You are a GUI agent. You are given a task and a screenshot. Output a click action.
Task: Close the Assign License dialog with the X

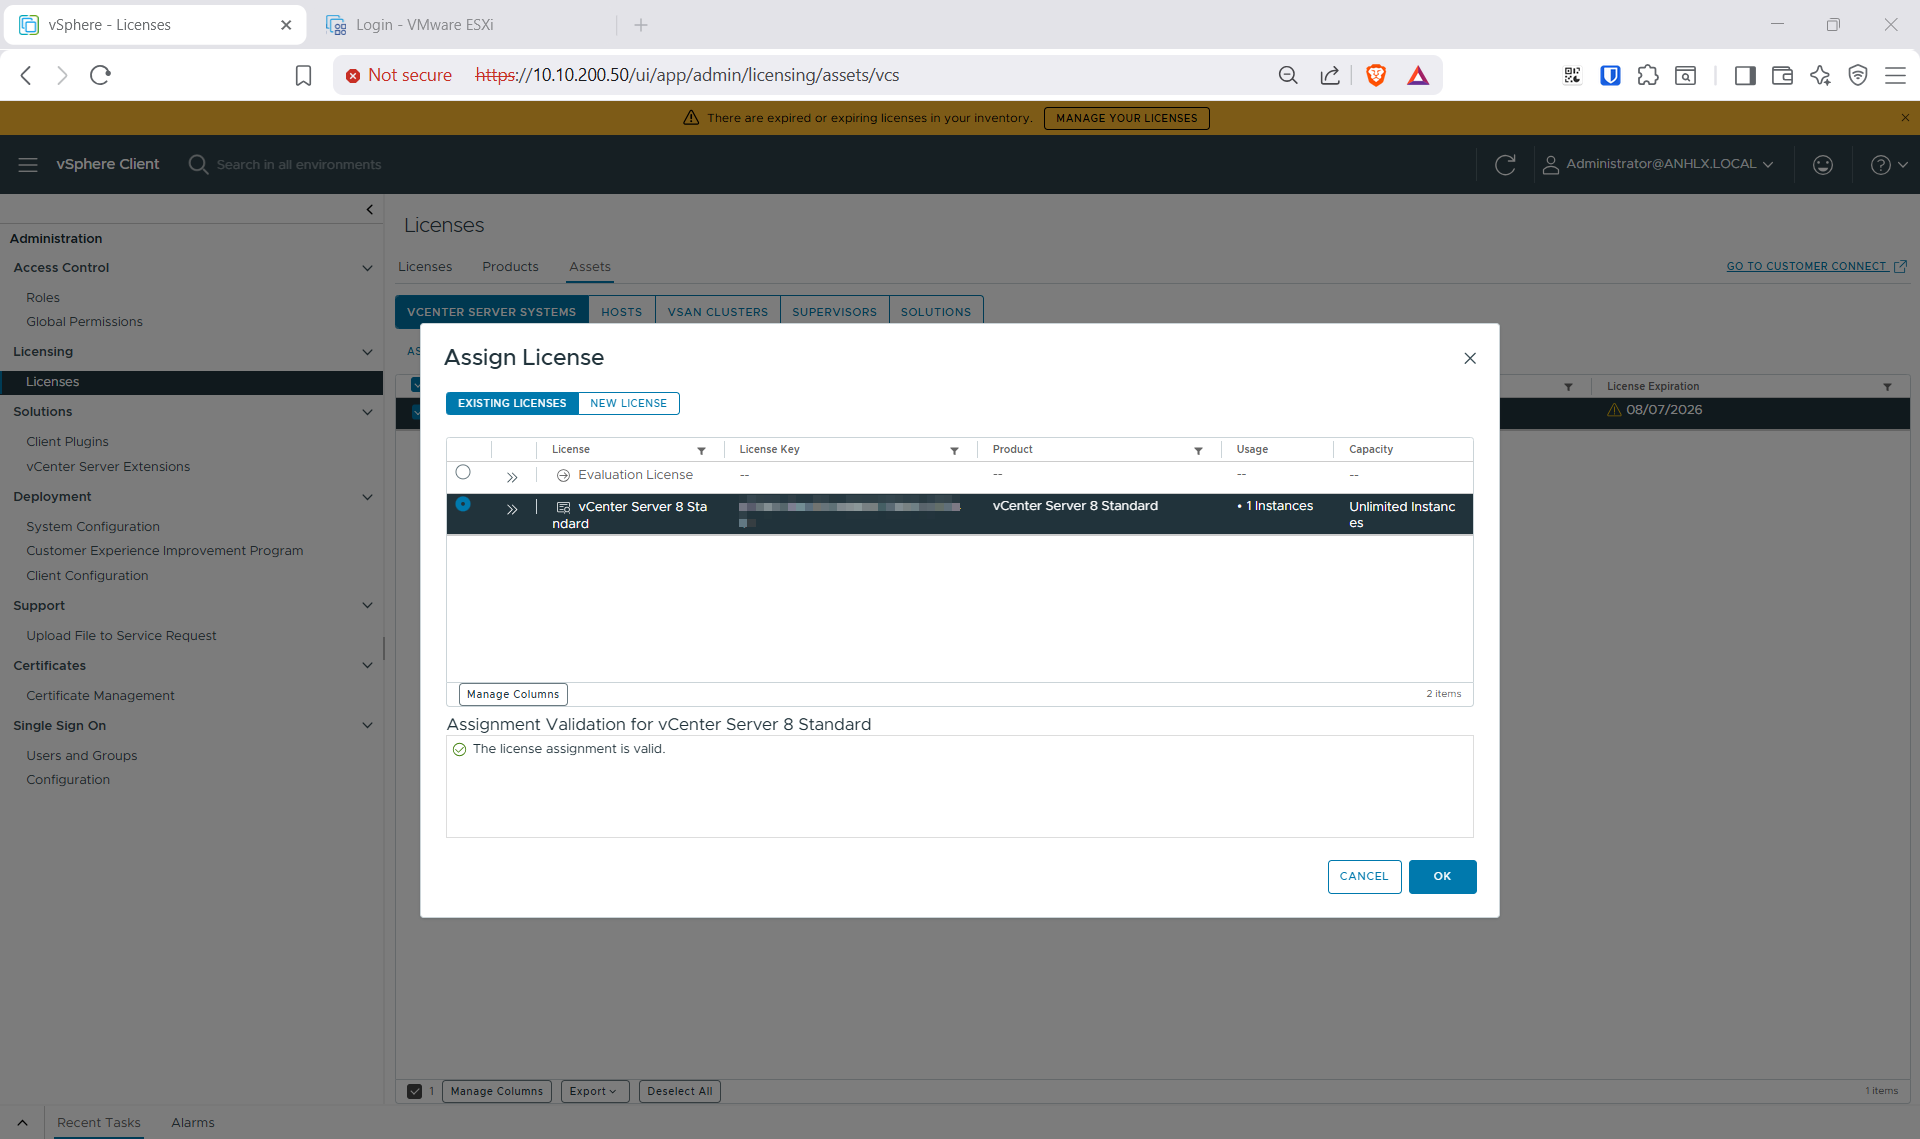tap(1470, 358)
